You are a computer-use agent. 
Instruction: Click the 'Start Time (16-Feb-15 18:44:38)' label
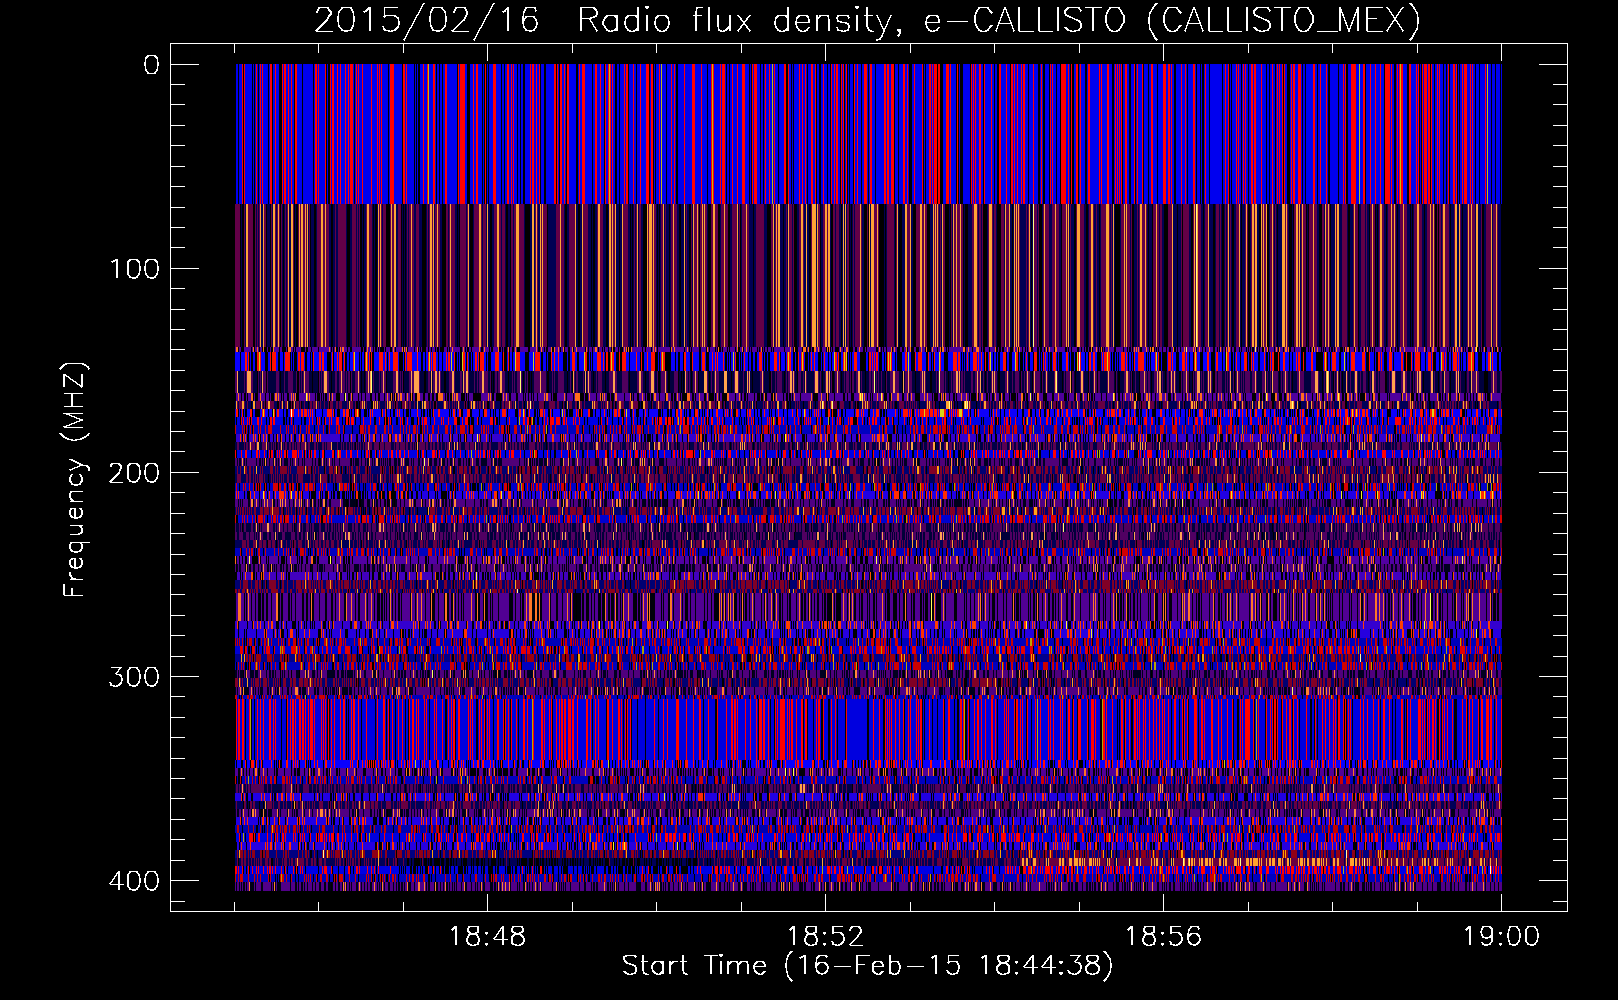coord(867,966)
